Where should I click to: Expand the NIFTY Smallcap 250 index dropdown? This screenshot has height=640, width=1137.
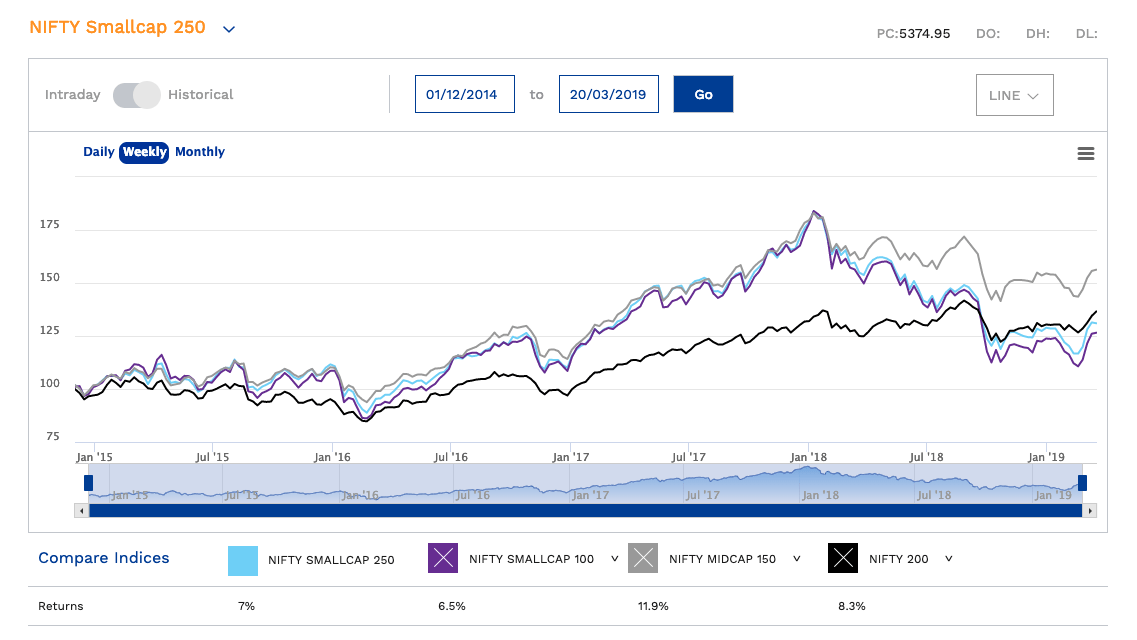tap(229, 29)
